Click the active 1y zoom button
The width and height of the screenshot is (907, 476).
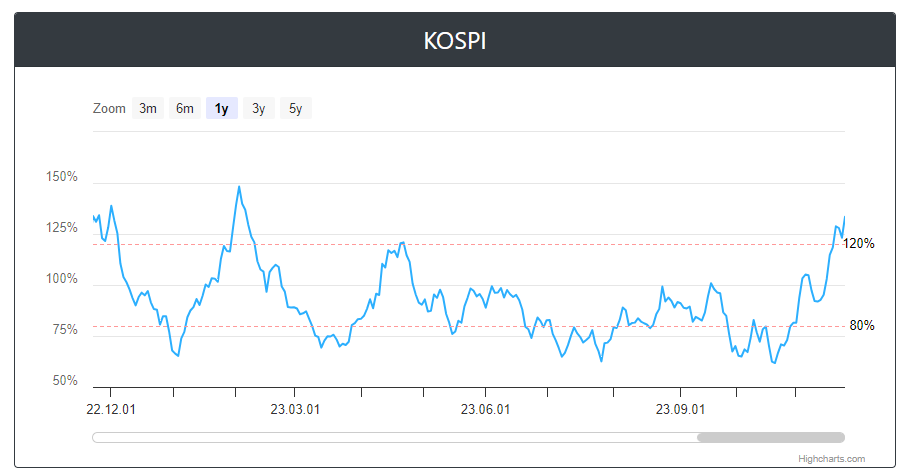221,109
